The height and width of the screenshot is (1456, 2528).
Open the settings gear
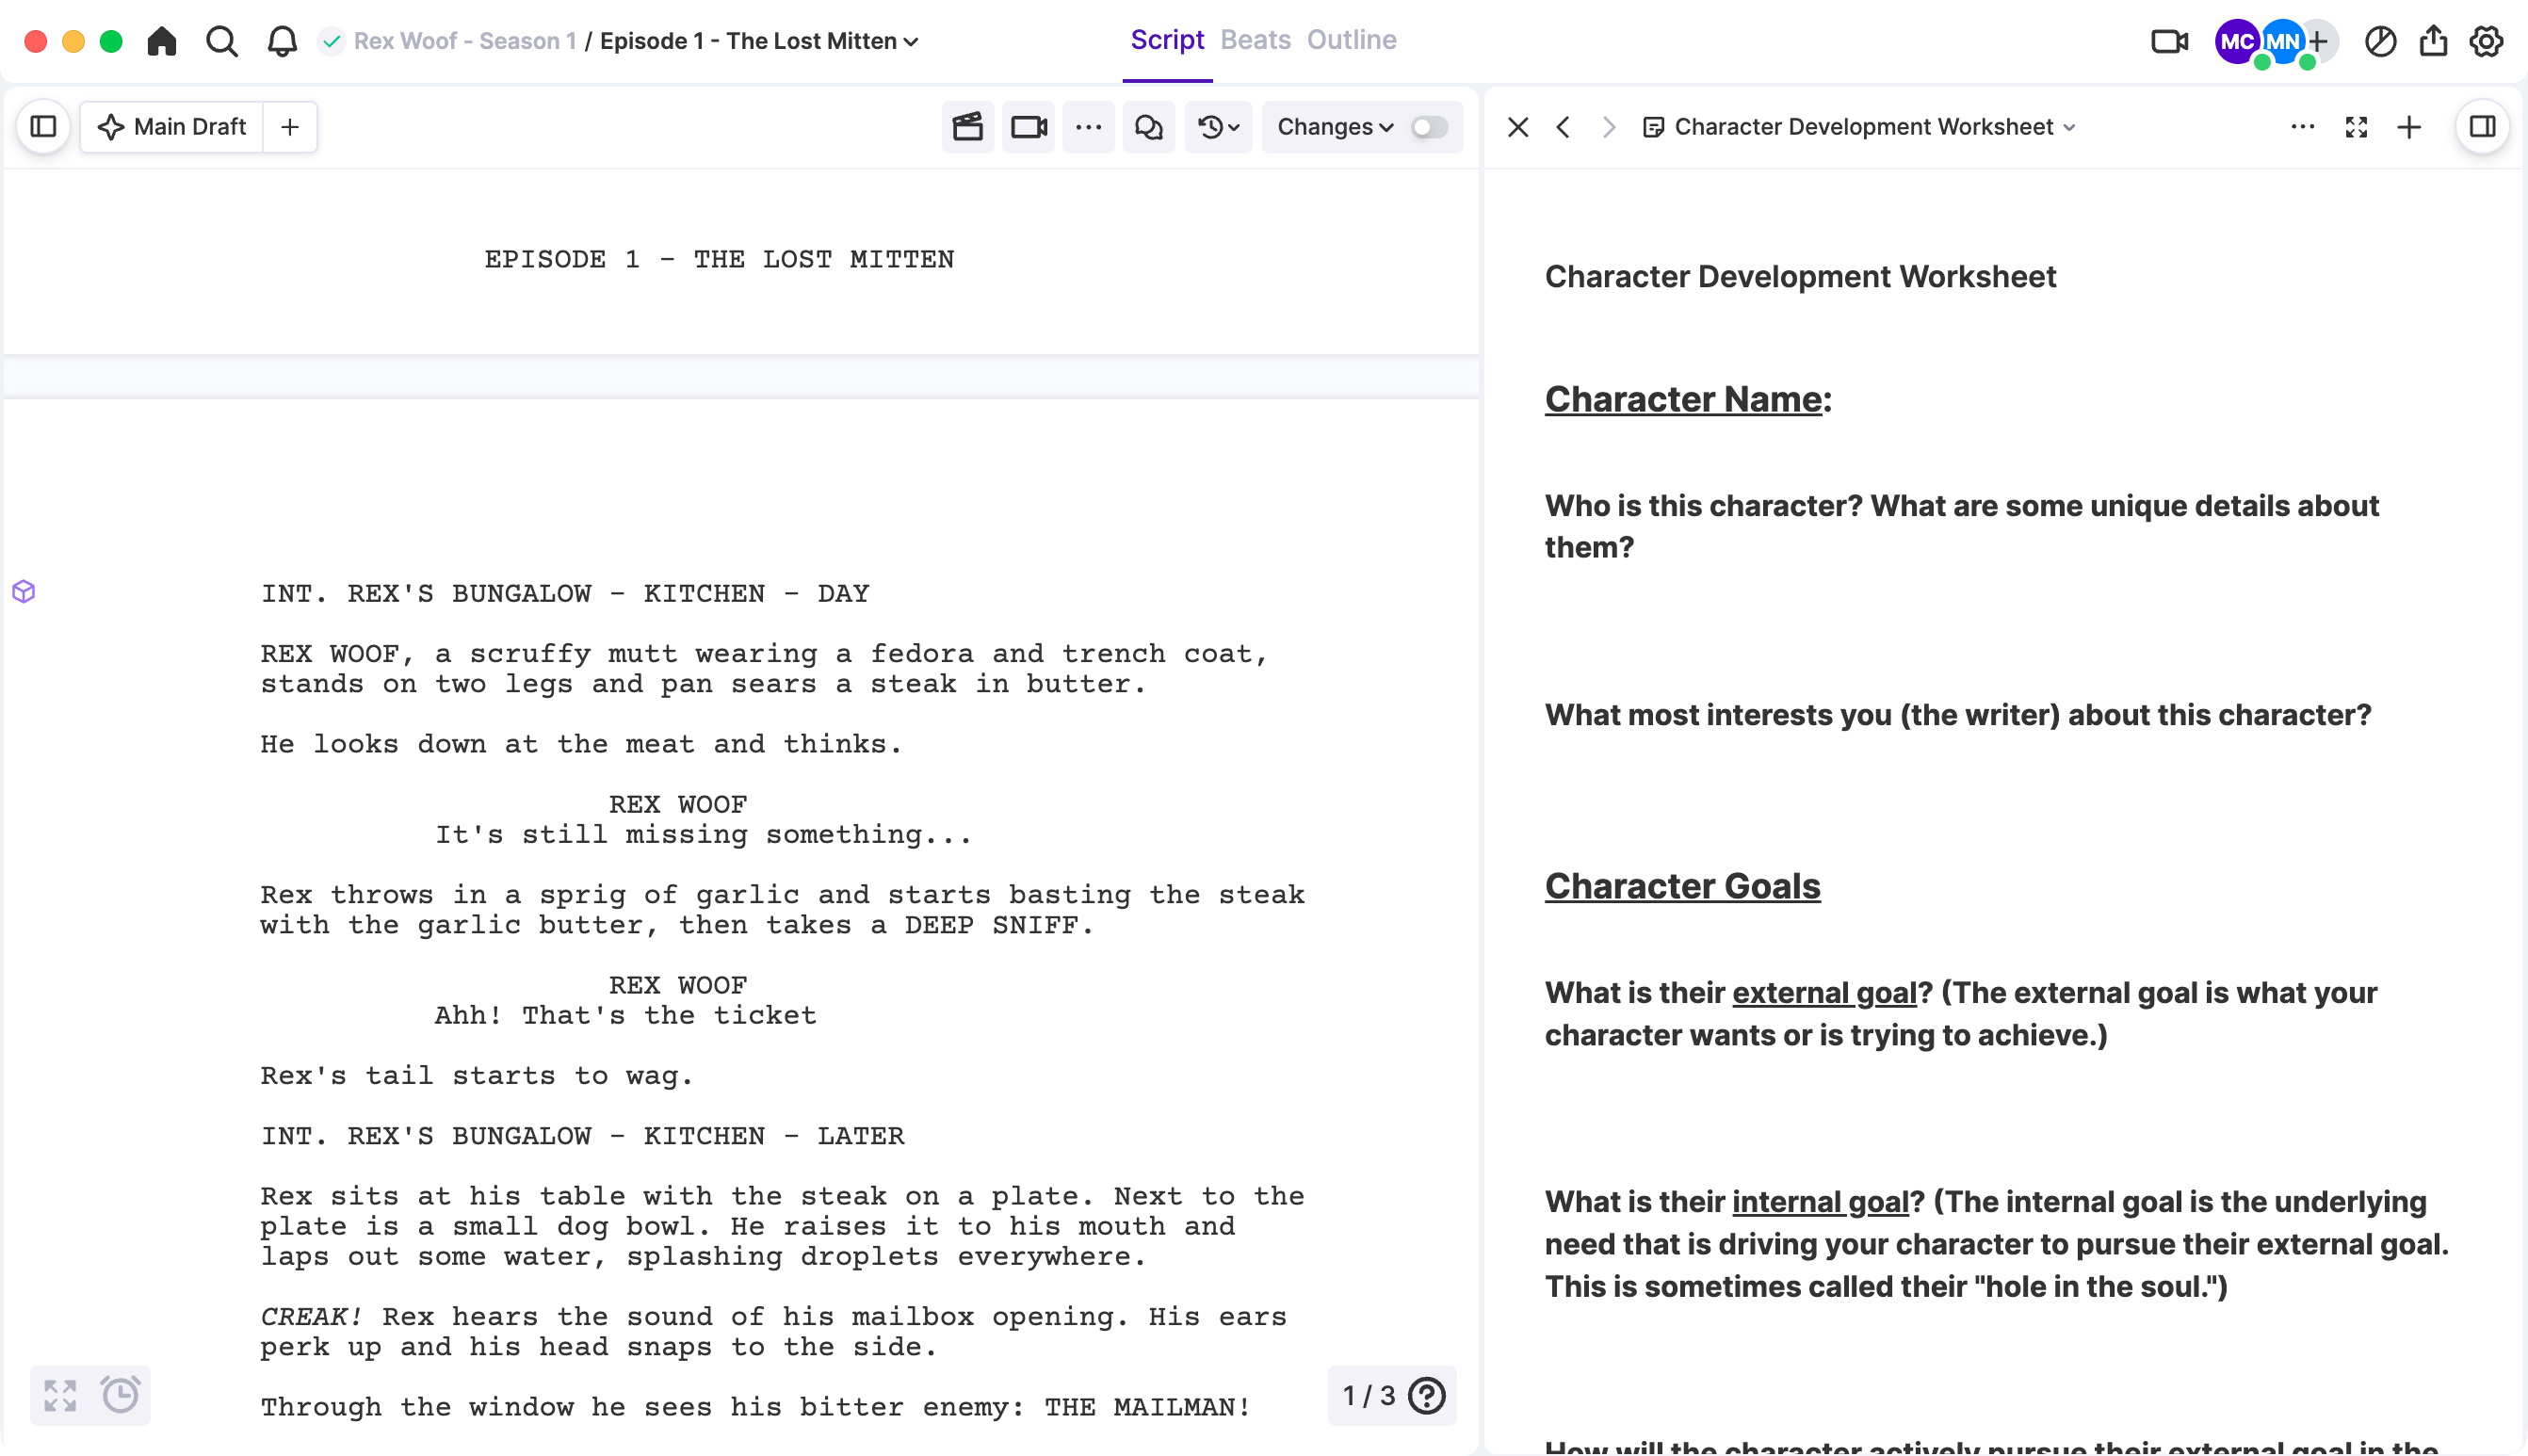pos(2486,41)
